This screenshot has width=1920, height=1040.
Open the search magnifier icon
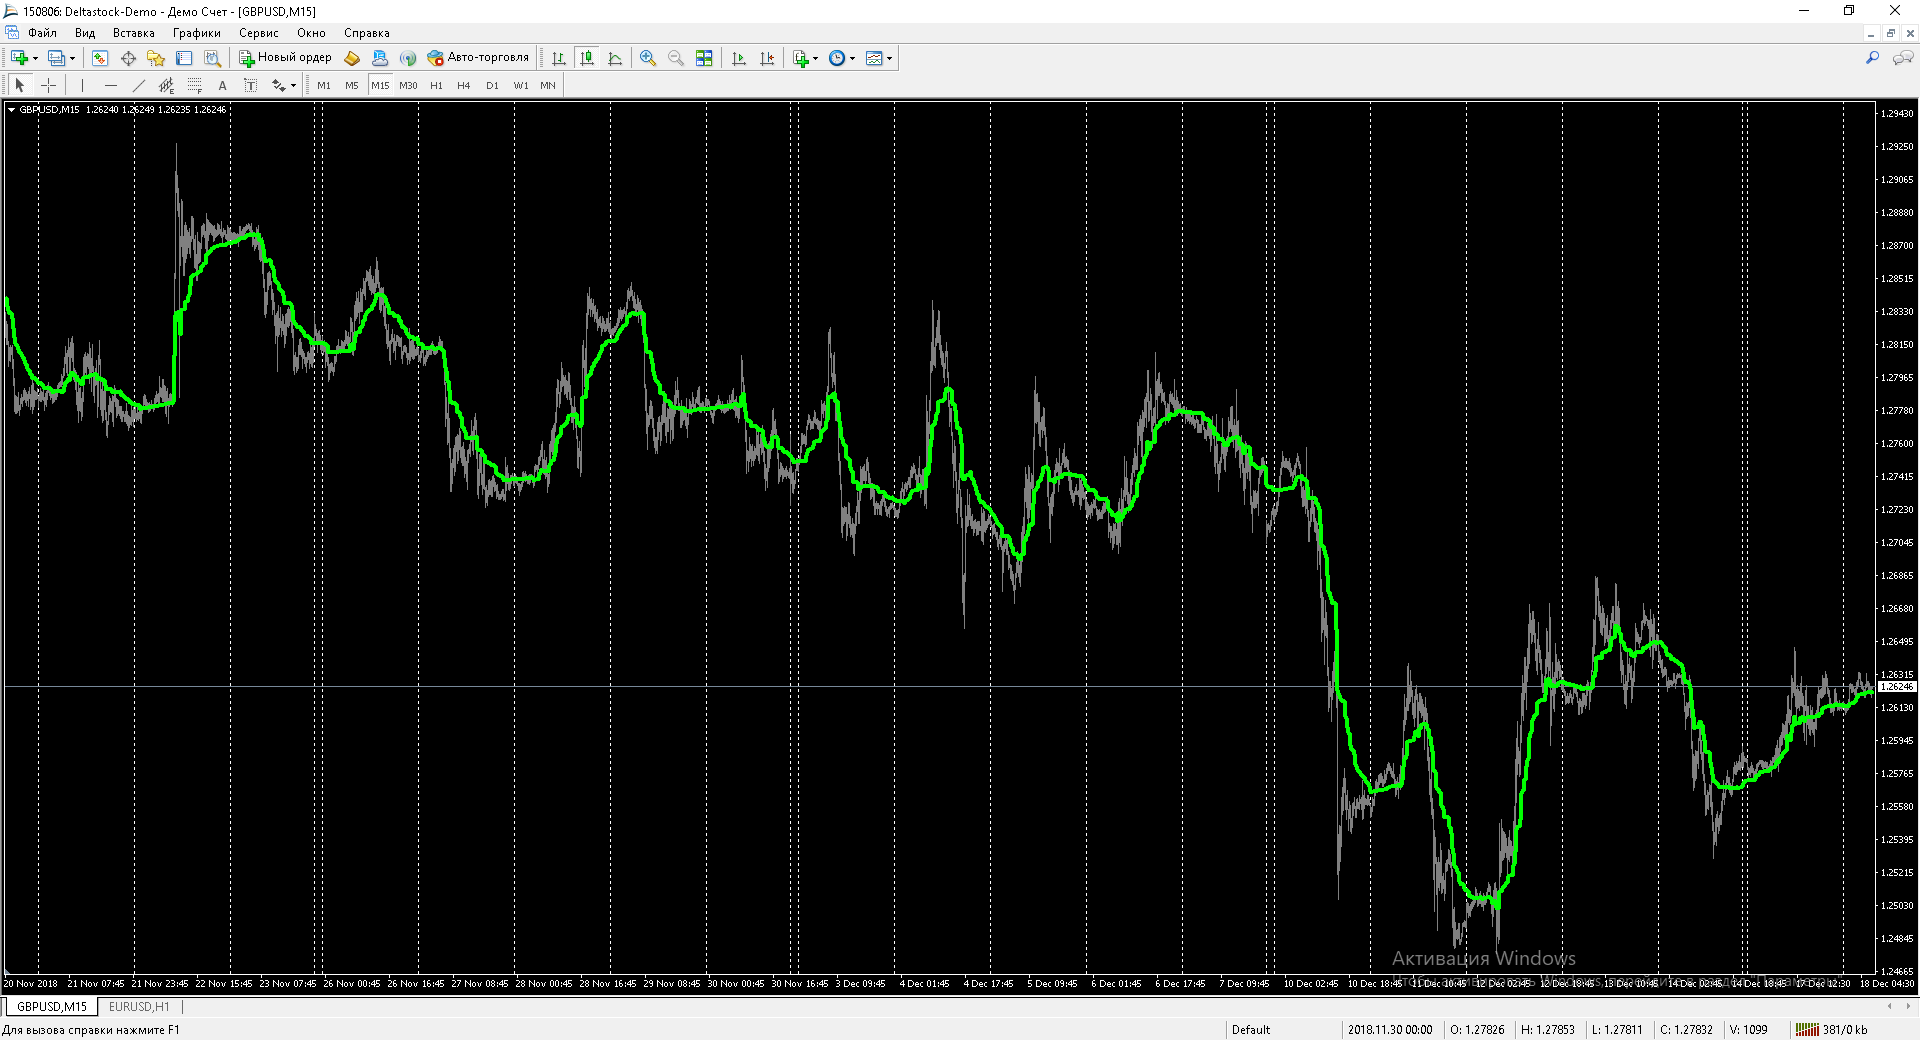coord(1873,58)
